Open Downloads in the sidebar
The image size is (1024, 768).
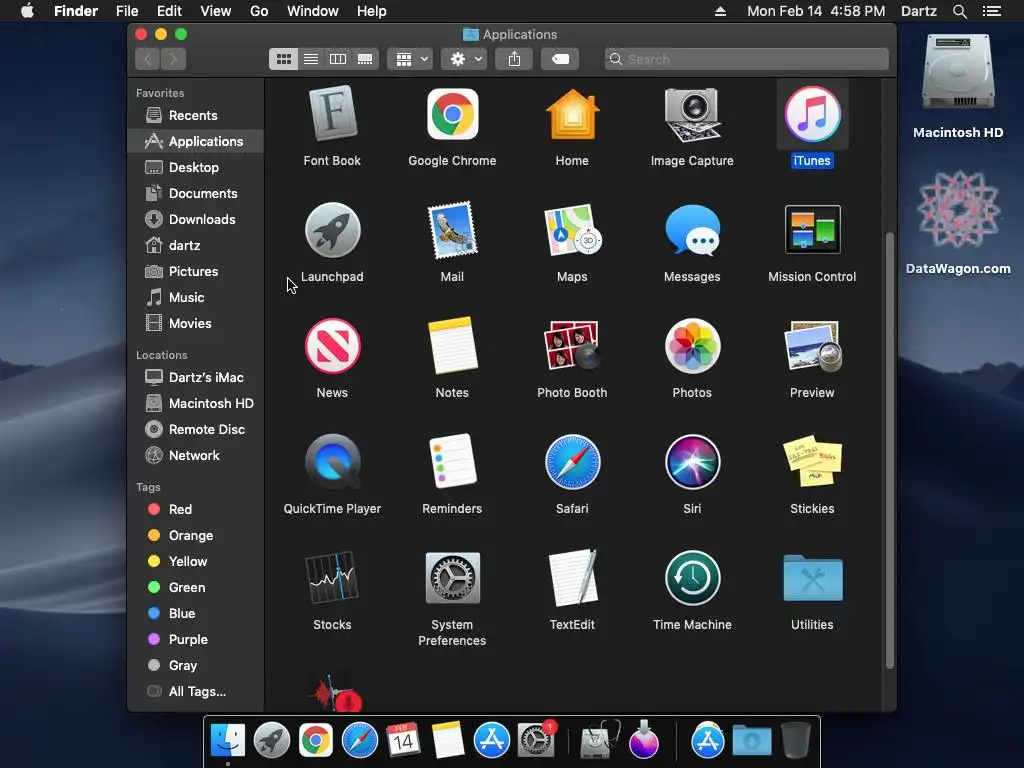(x=195, y=220)
